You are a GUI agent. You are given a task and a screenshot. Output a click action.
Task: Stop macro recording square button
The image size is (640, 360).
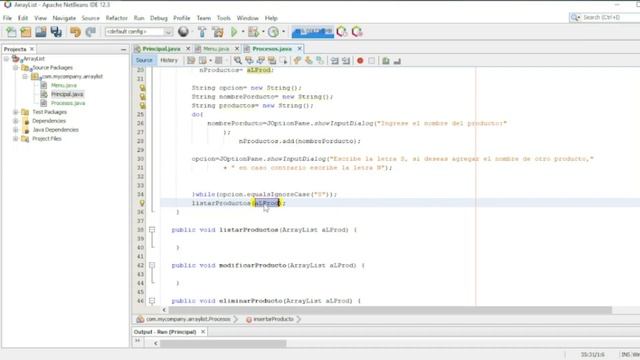pos(371,61)
